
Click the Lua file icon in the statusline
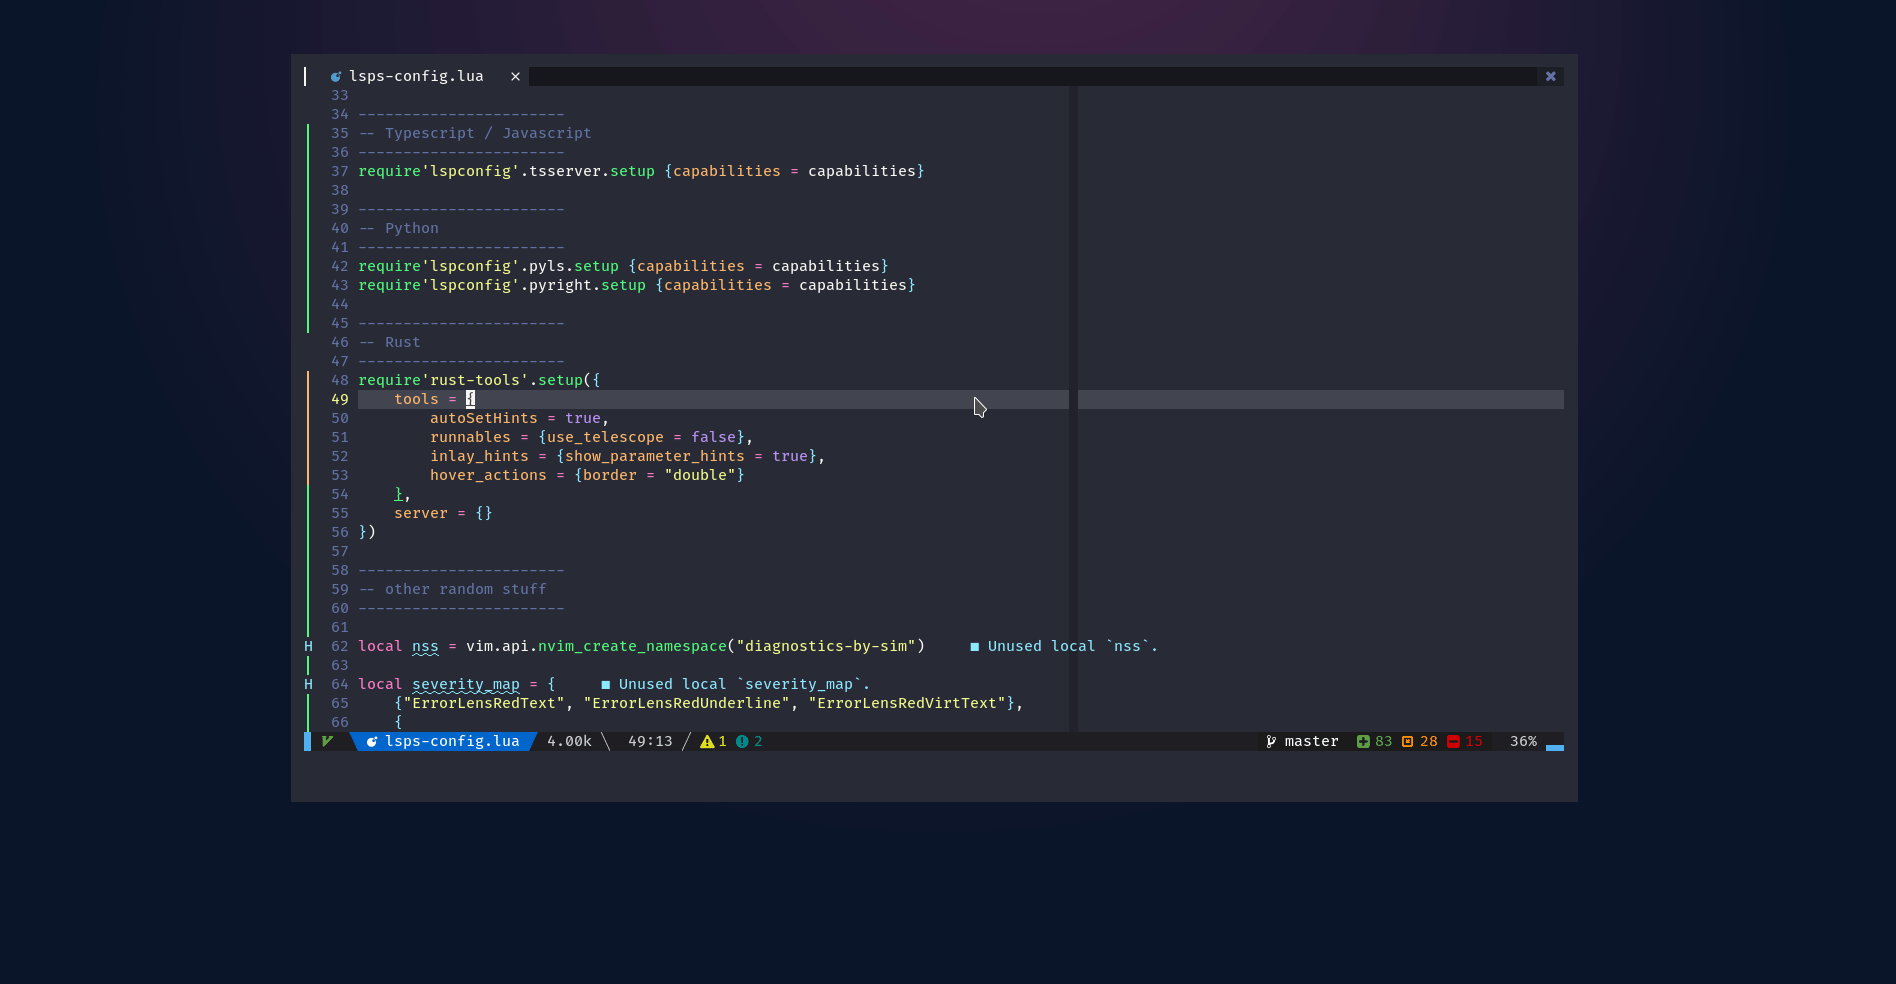[x=371, y=741]
